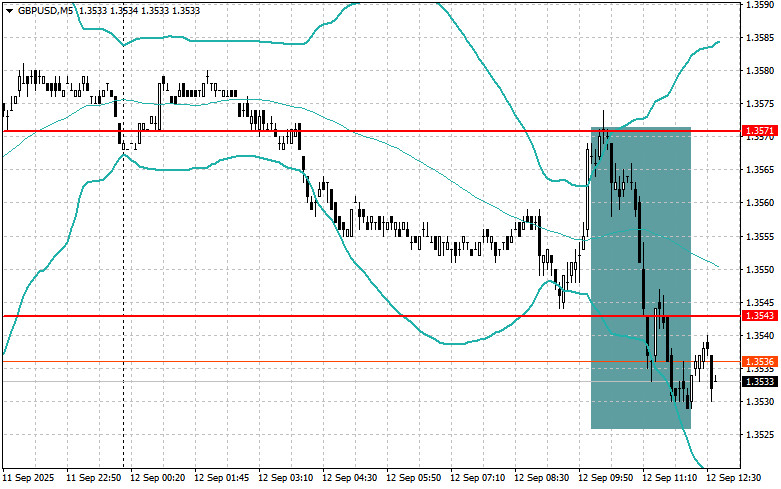The width and height of the screenshot is (781, 489).
Task: Click the 12 Sep 07:10 time label
Action: point(477,478)
